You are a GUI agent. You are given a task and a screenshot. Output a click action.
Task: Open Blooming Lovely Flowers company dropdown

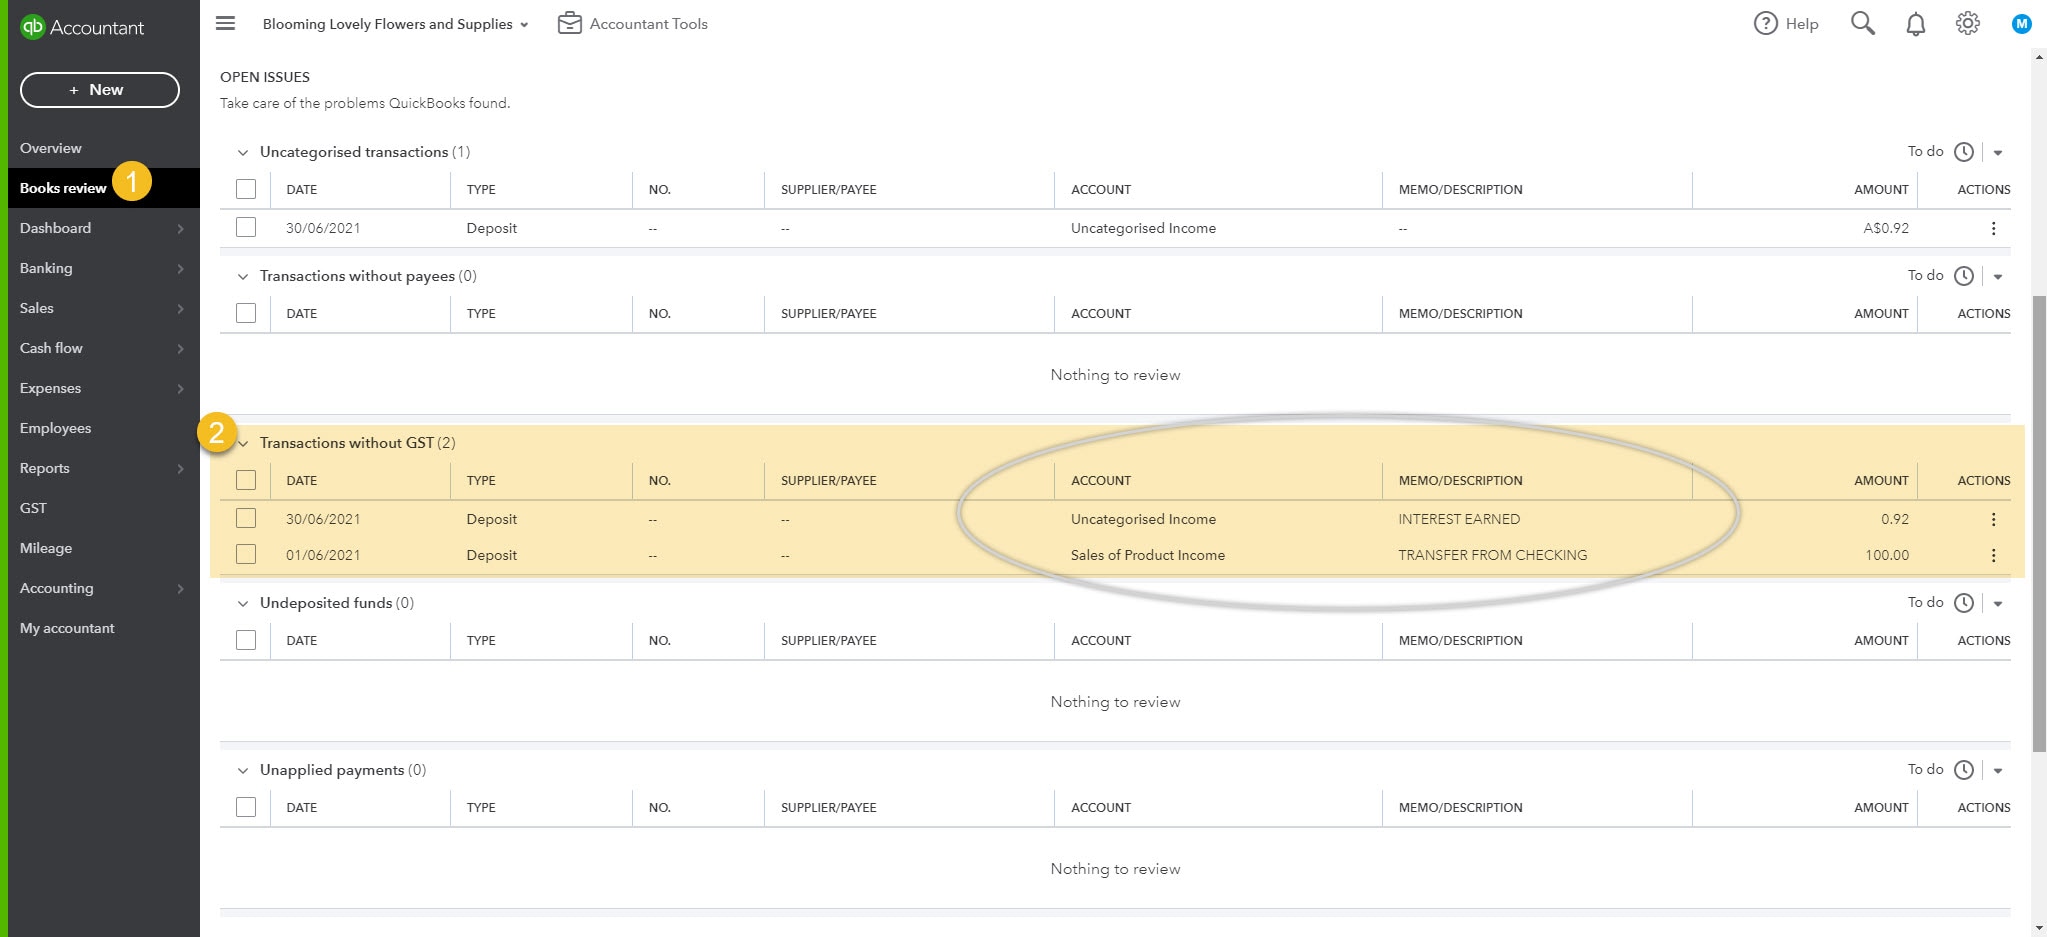(x=395, y=24)
